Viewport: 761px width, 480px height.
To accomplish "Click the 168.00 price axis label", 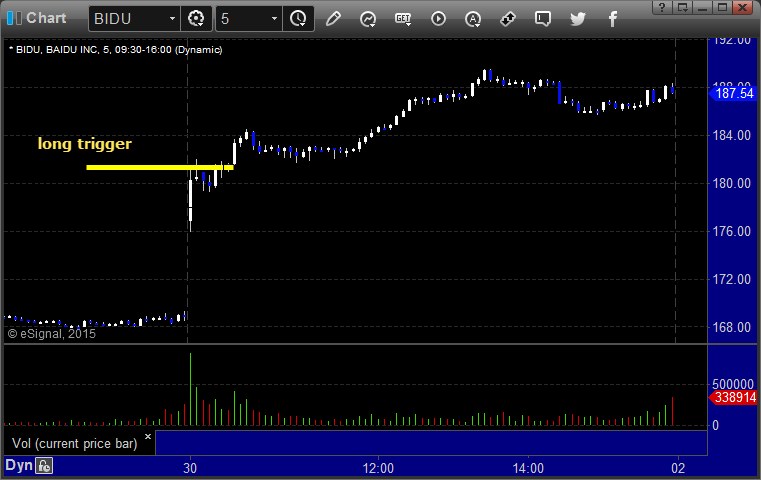I will (x=731, y=327).
